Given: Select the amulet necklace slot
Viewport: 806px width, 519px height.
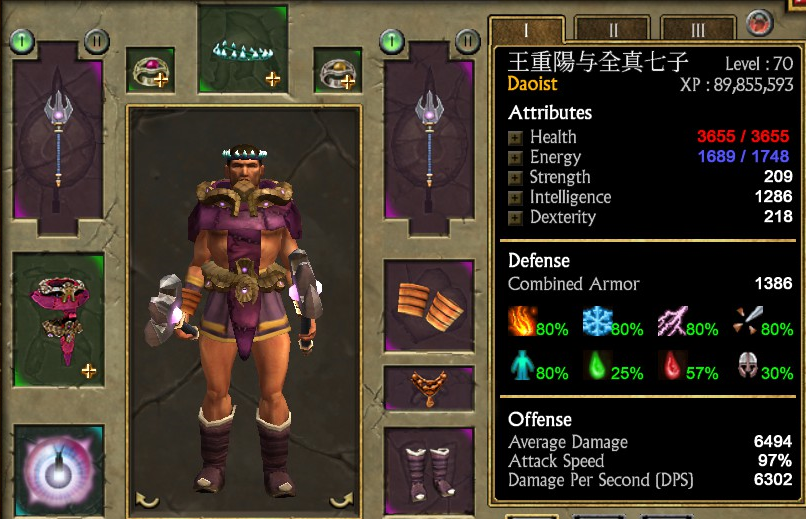Looking at the screenshot, I should (x=429, y=388).
